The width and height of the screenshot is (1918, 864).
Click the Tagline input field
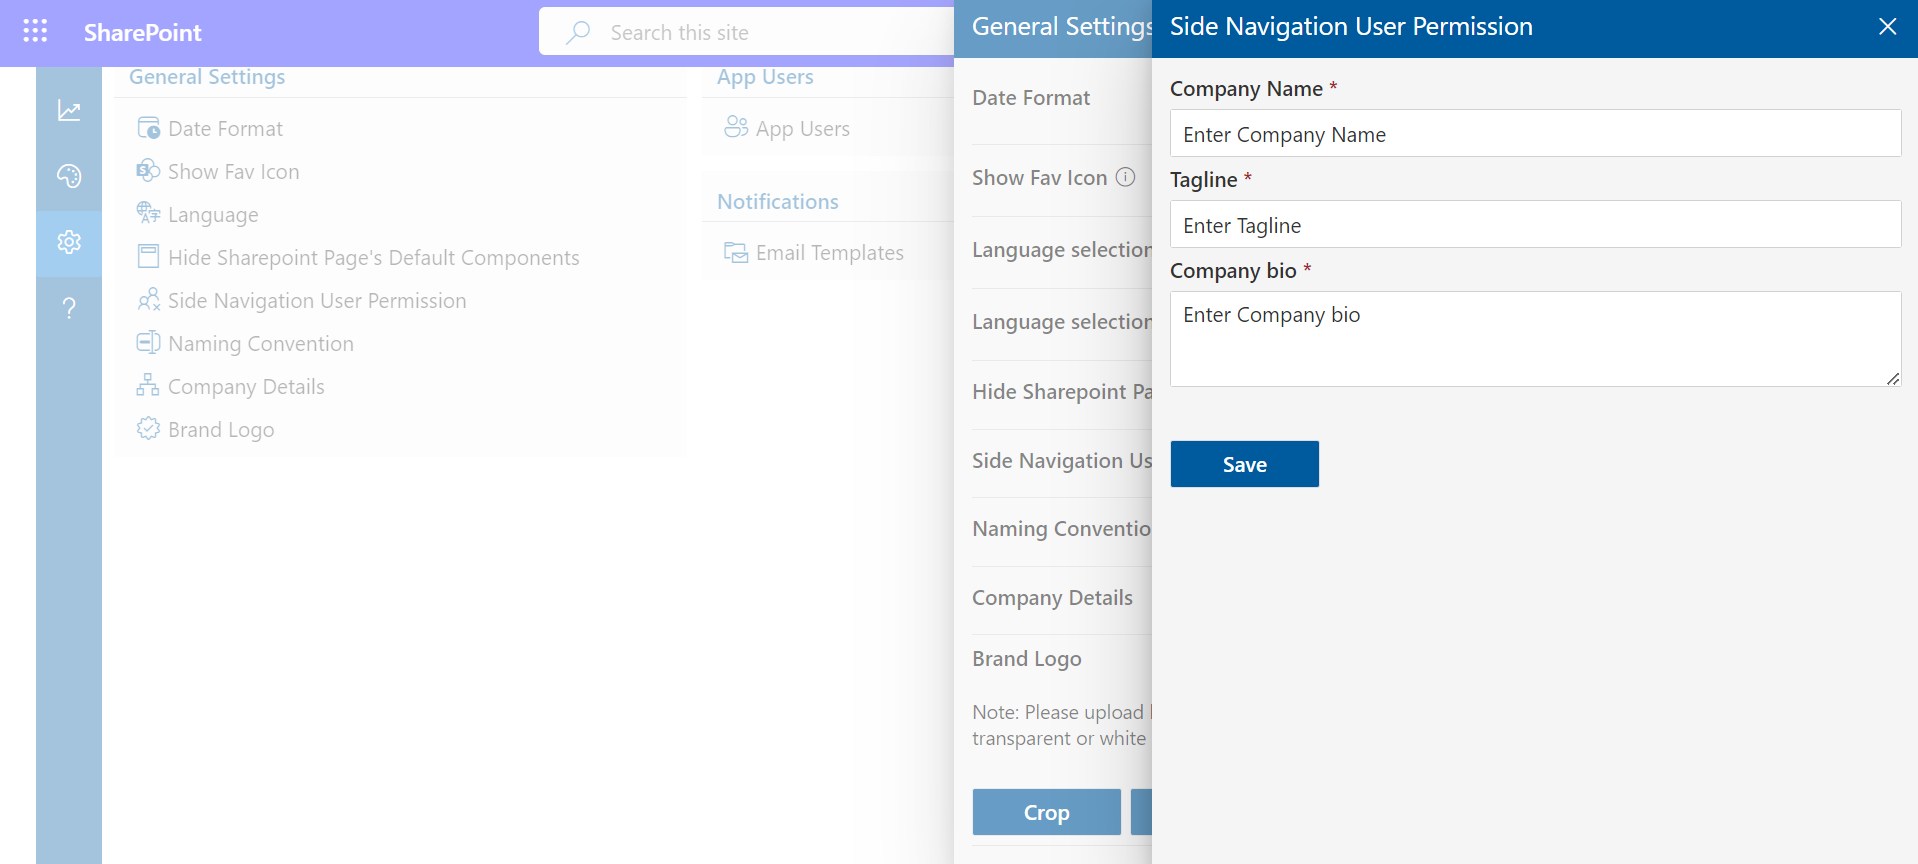(x=1535, y=224)
